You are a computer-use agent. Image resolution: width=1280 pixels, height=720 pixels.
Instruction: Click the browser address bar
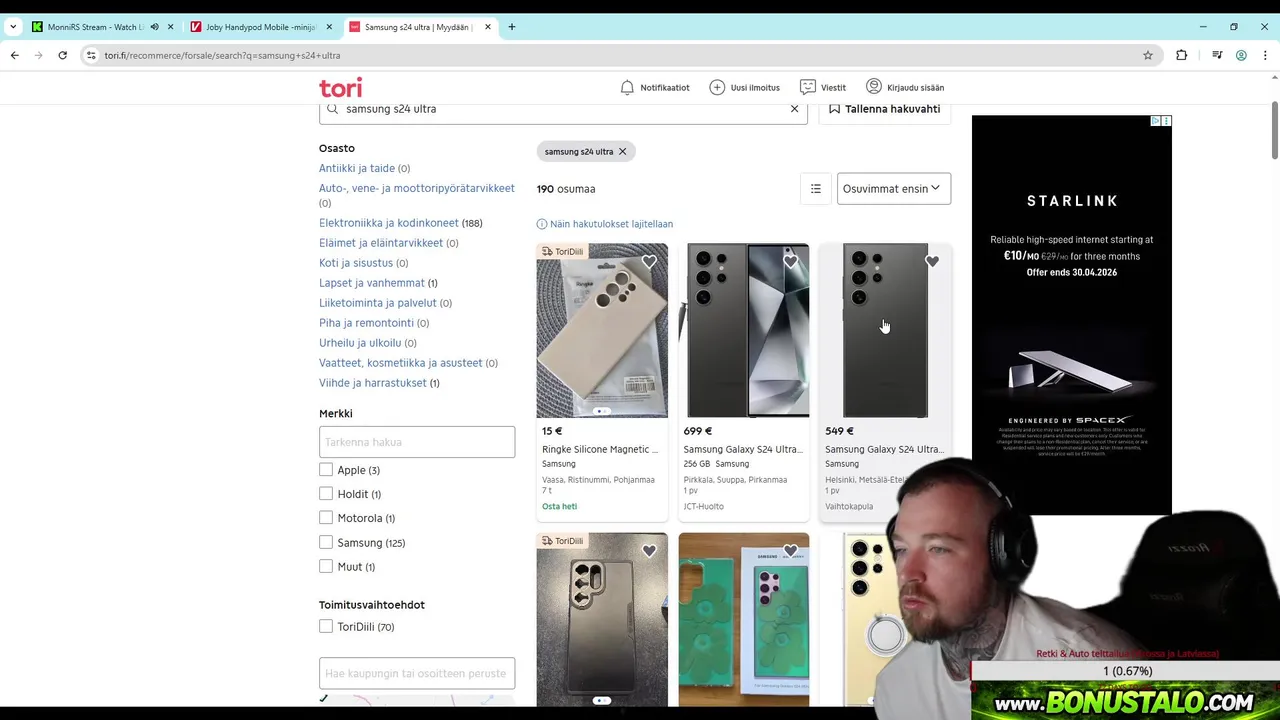(x=620, y=55)
